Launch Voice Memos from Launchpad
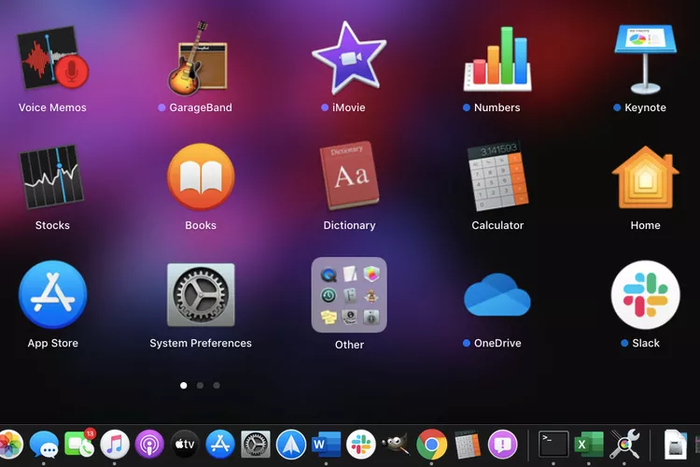700x467 pixels. (53, 58)
